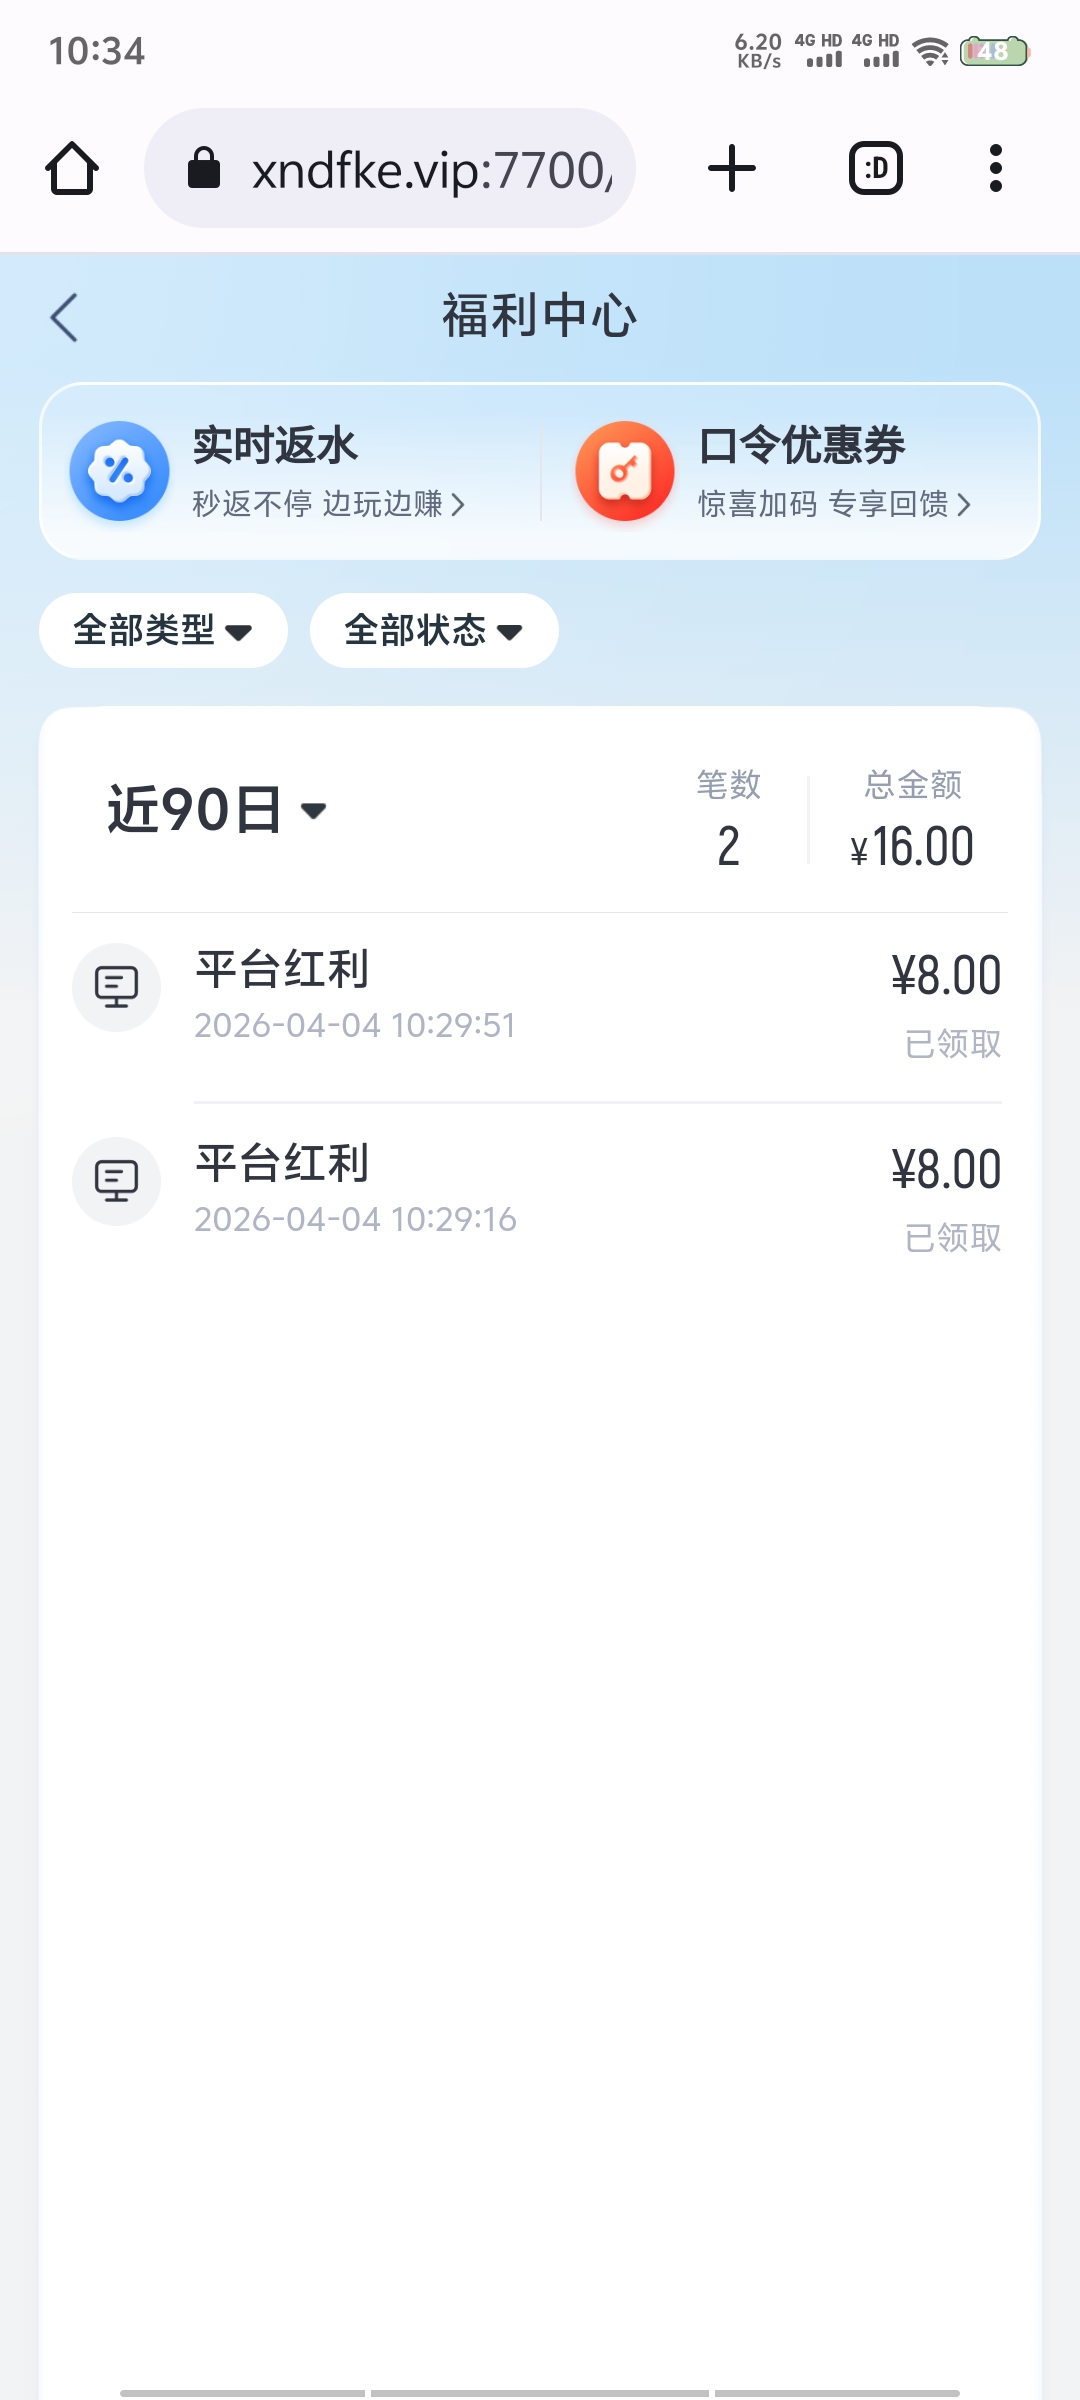Screen dimensions: 1080x2400
Task: Go back from 福利中心 page
Action: (64, 318)
